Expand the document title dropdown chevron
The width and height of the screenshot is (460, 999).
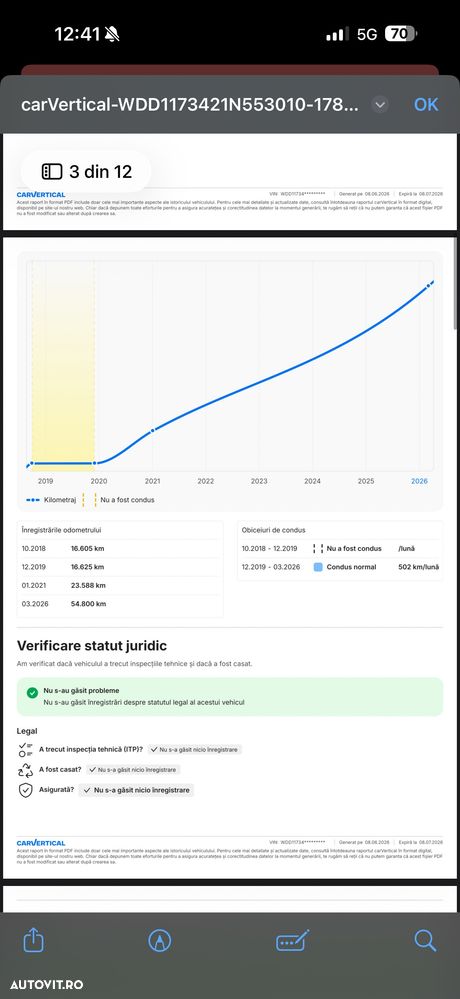click(380, 104)
